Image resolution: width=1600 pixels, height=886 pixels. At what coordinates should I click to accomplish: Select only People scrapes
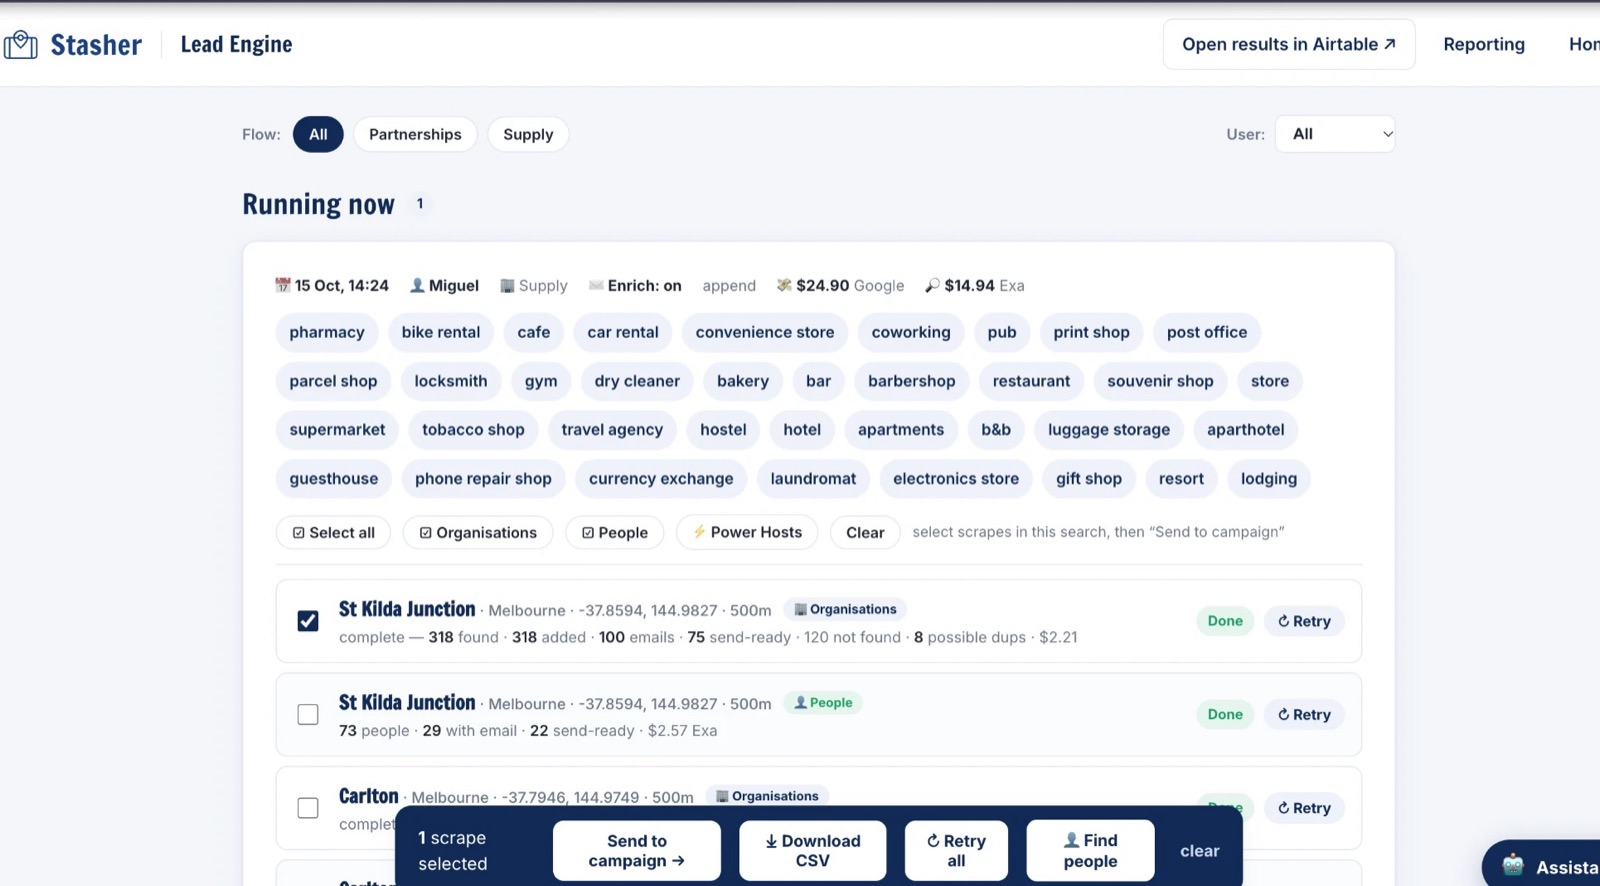(615, 532)
